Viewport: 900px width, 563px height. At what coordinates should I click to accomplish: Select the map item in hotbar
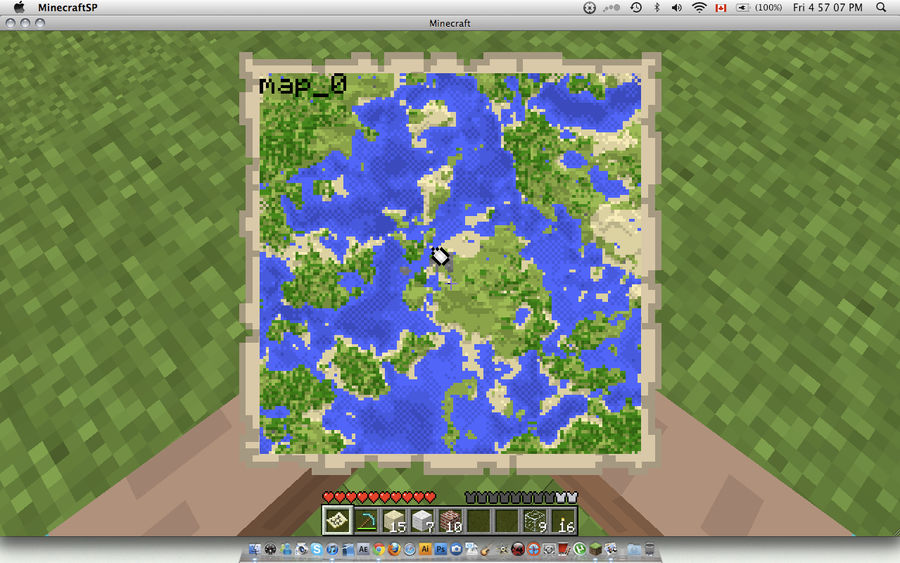(338, 521)
